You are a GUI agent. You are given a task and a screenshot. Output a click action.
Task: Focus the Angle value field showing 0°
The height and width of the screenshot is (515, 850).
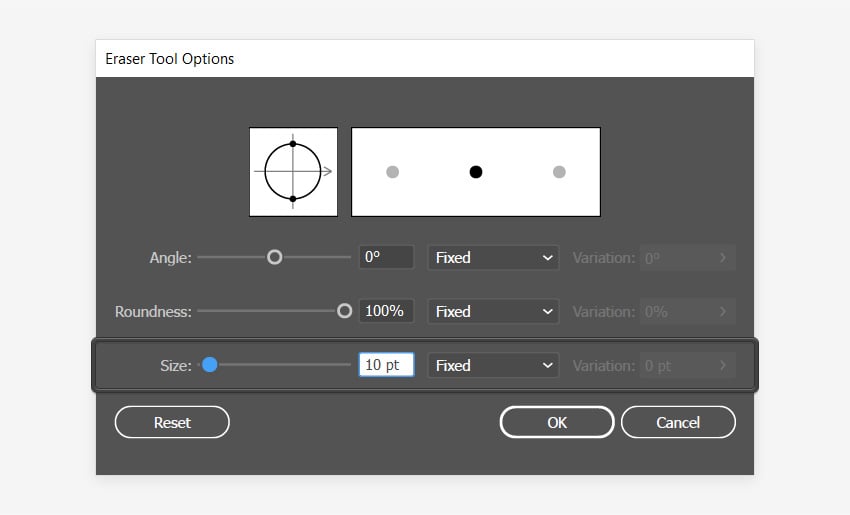tap(386, 257)
